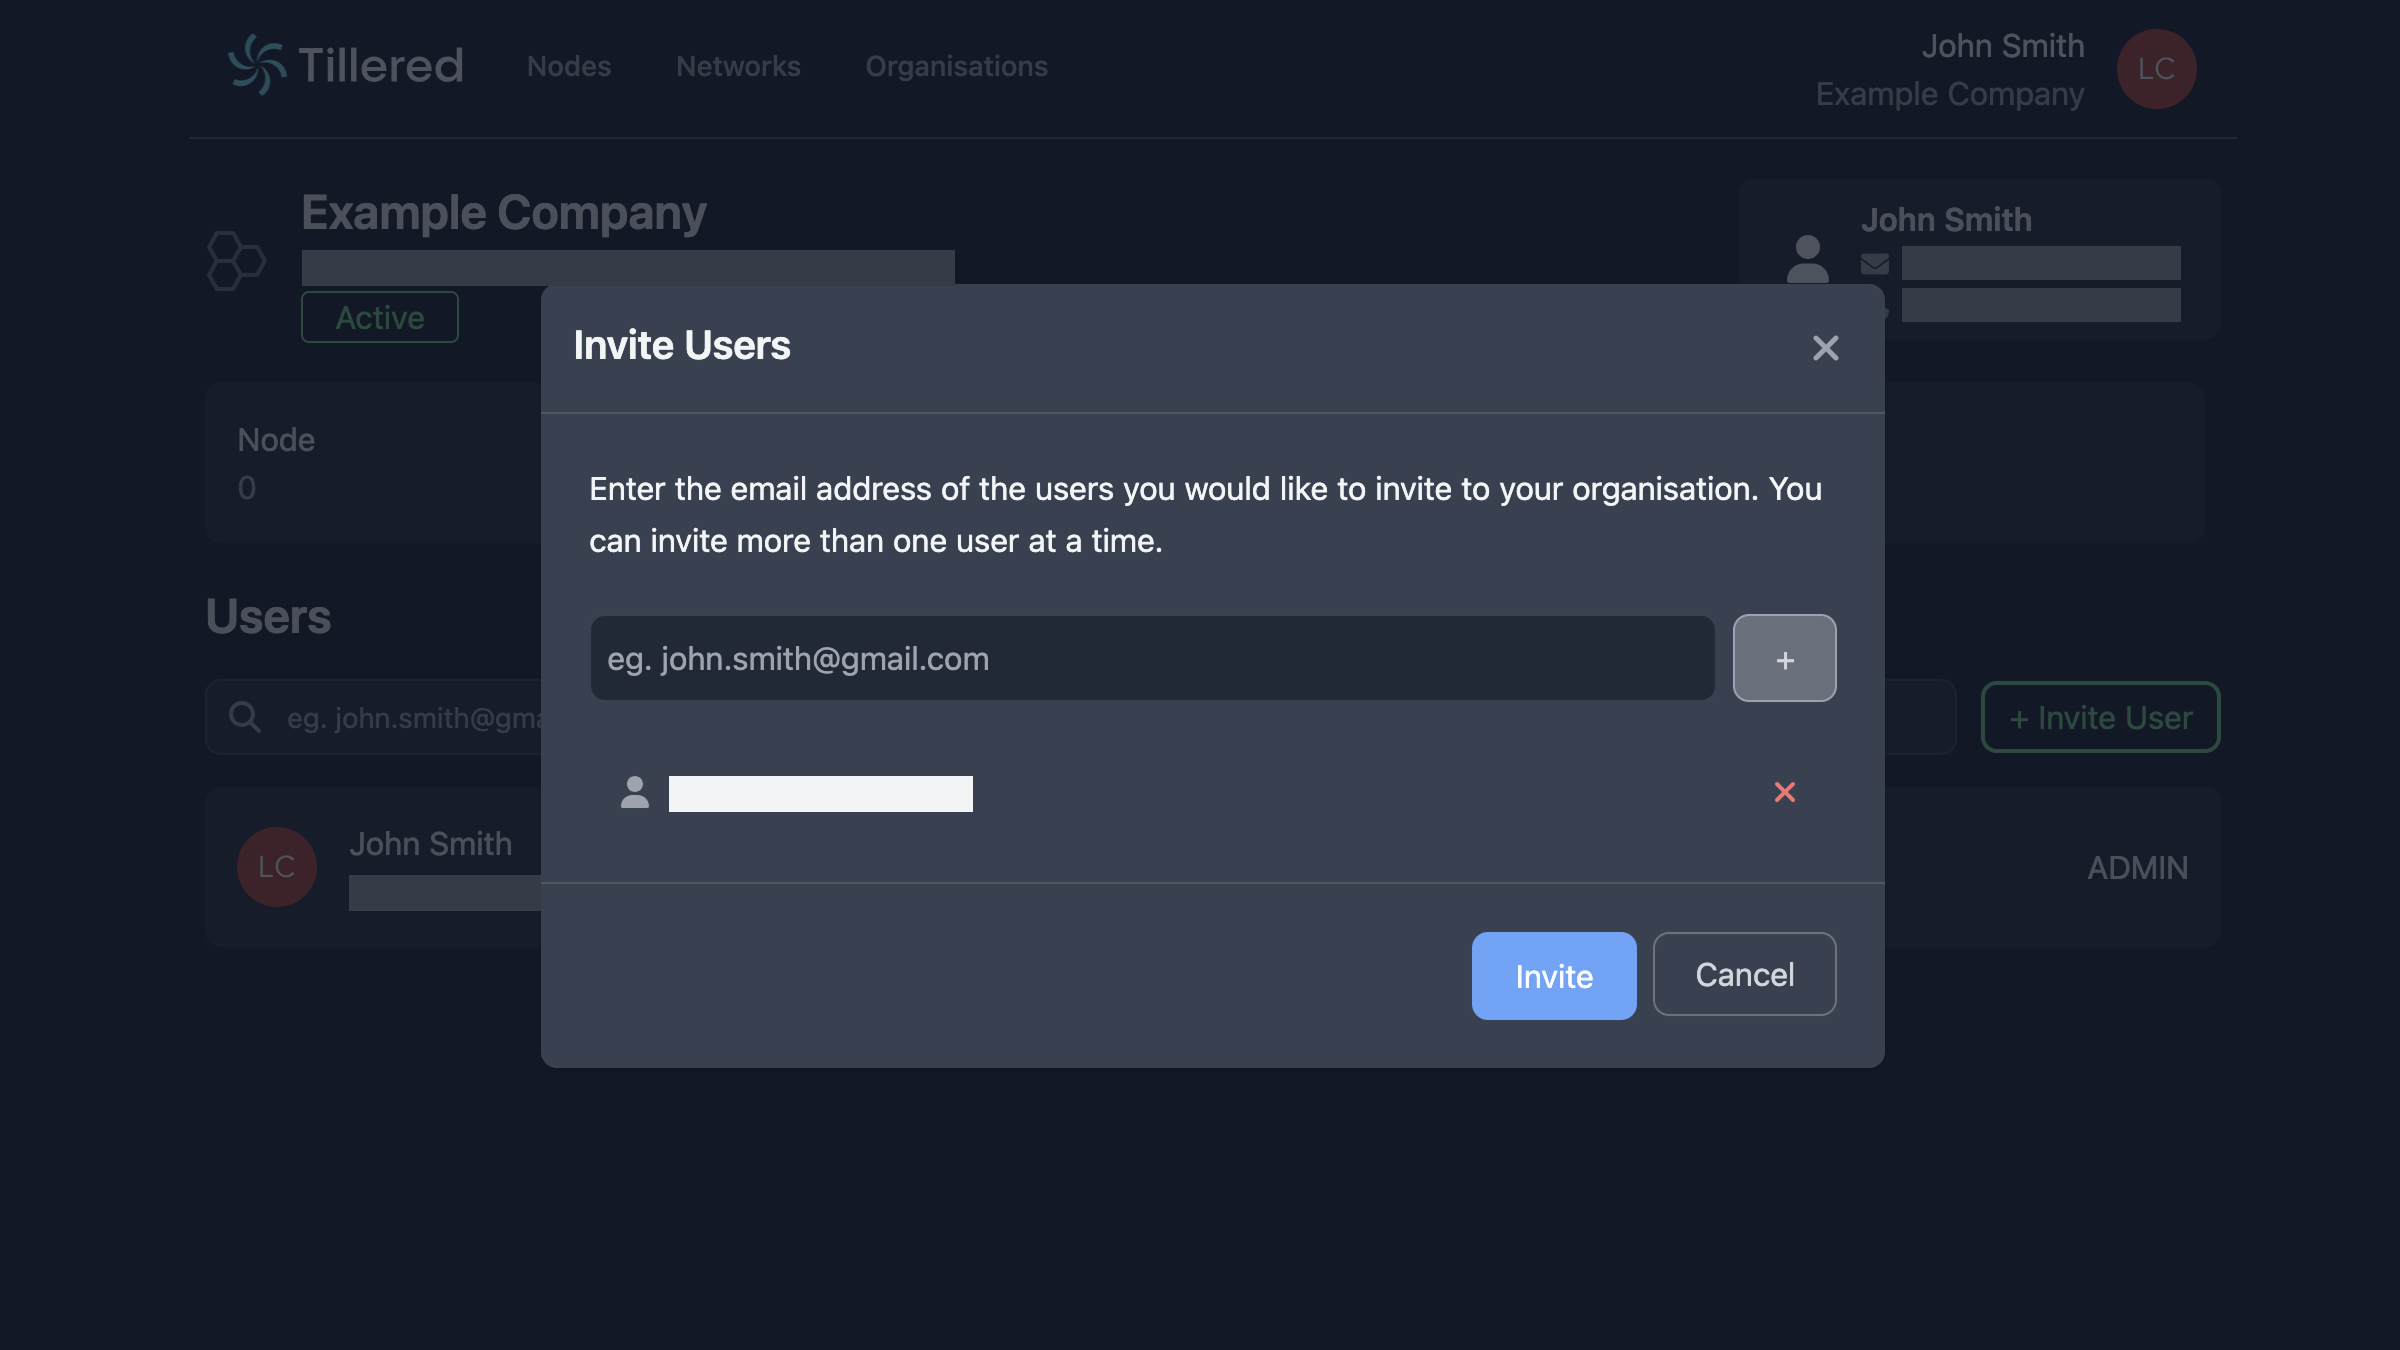Click the Invite button
Screen dimensions: 2400x1350
(x=1553, y=976)
